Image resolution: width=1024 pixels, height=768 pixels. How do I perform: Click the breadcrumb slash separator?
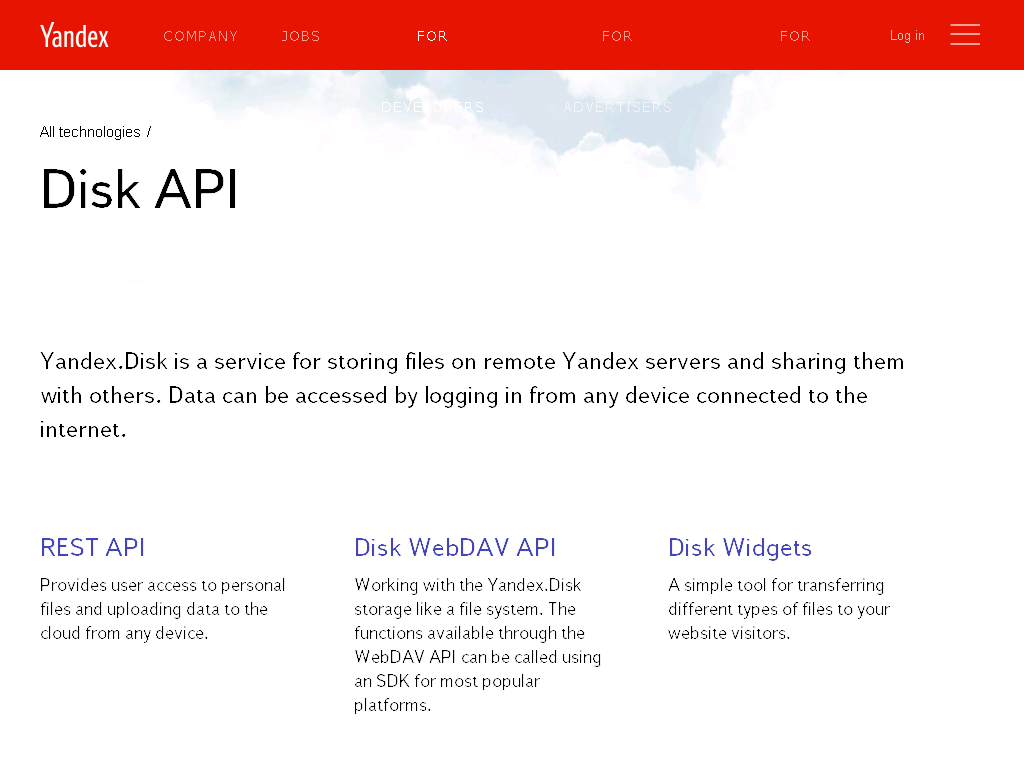[x=149, y=132]
